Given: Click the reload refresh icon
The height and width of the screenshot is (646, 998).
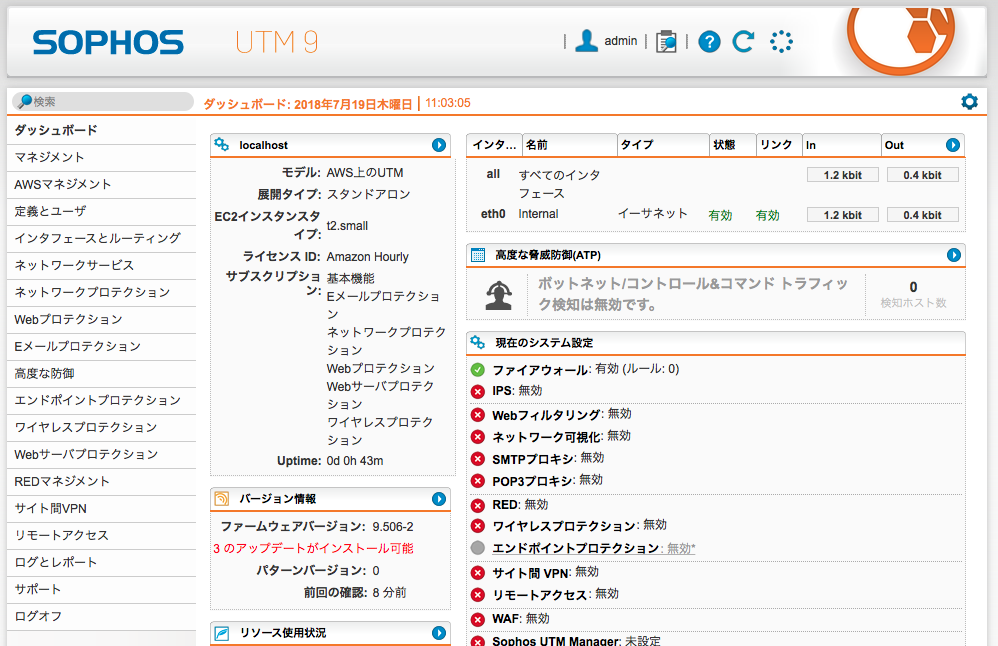Looking at the screenshot, I should point(743,42).
